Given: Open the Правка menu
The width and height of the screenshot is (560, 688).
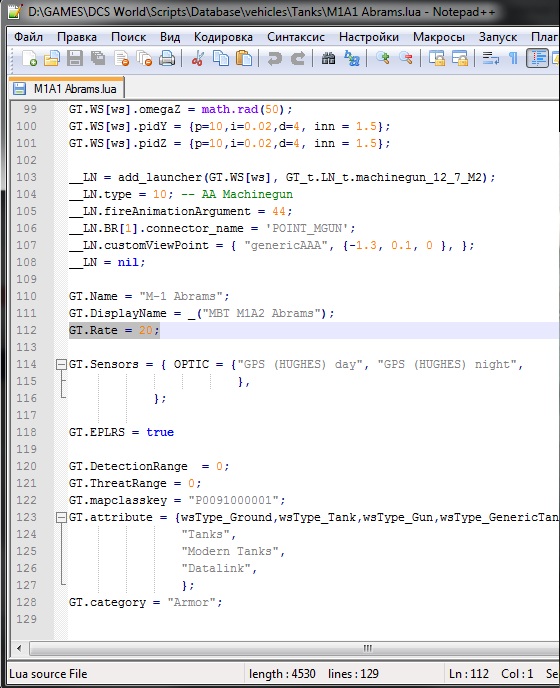Looking at the screenshot, I should coord(77,37).
